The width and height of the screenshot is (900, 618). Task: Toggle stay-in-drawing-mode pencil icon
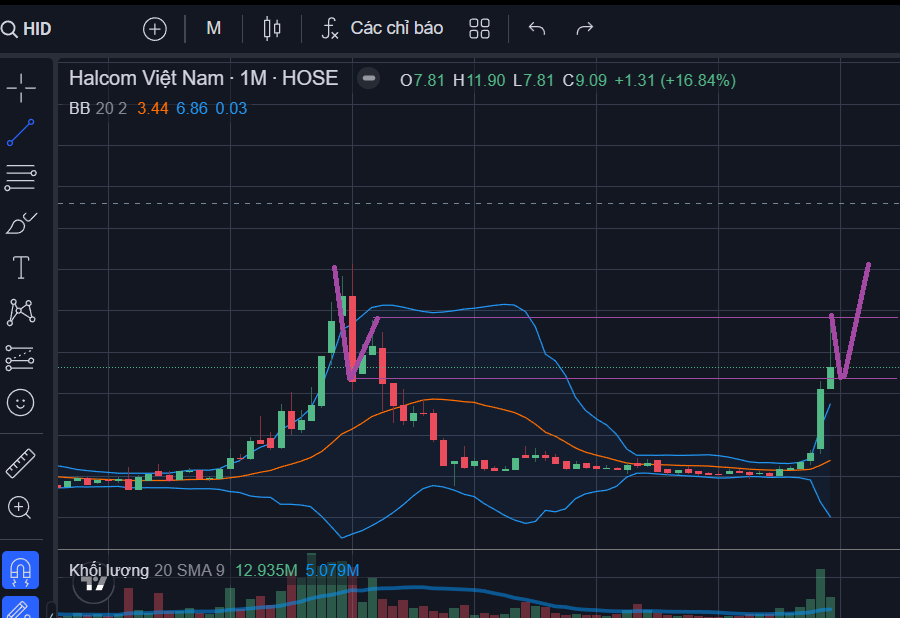21,608
